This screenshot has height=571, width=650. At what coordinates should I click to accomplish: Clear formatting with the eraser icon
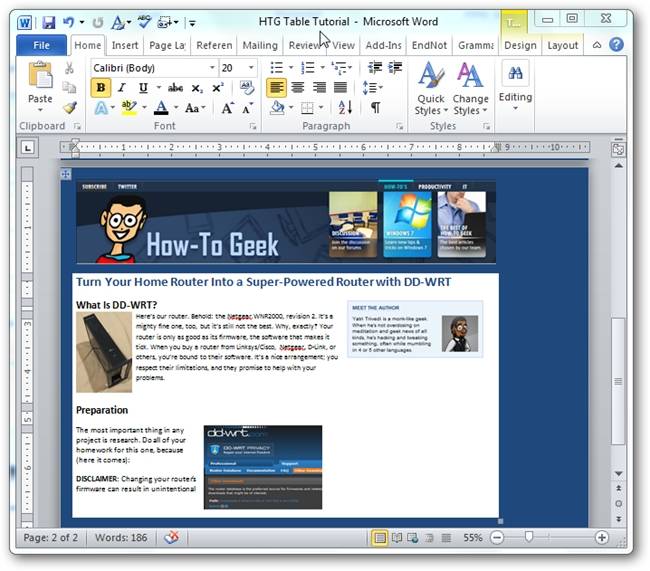tap(247, 87)
